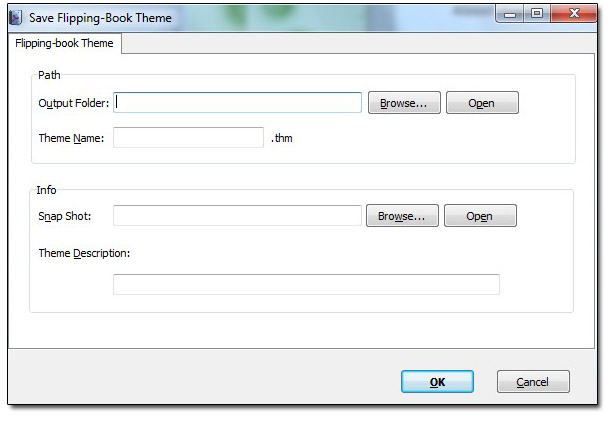Minimize the Save Flipping-Book Theme window
Screen dimensions: 616x430
(x=510, y=15)
